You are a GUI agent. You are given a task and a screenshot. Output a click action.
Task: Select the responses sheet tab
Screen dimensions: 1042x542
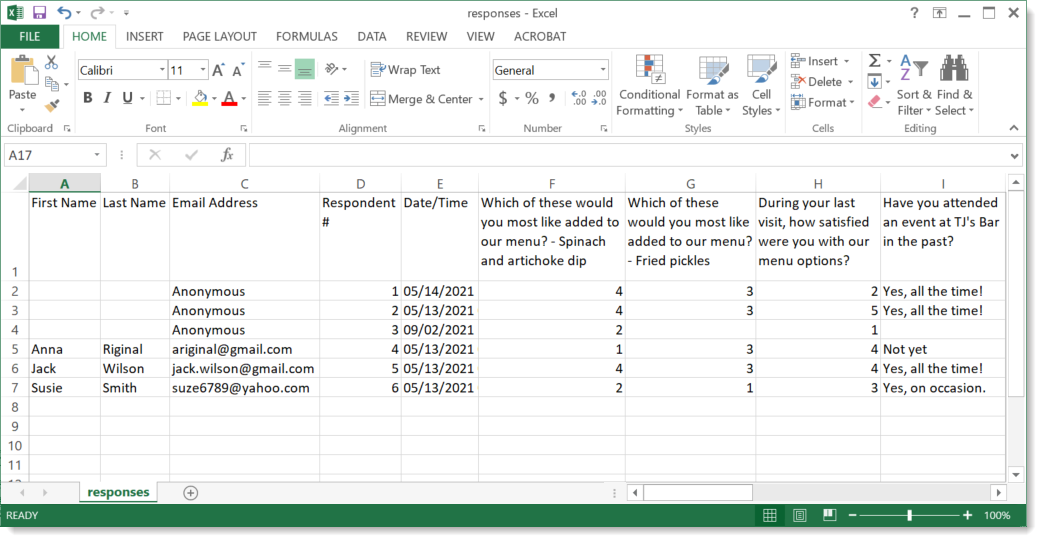coord(118,492)
